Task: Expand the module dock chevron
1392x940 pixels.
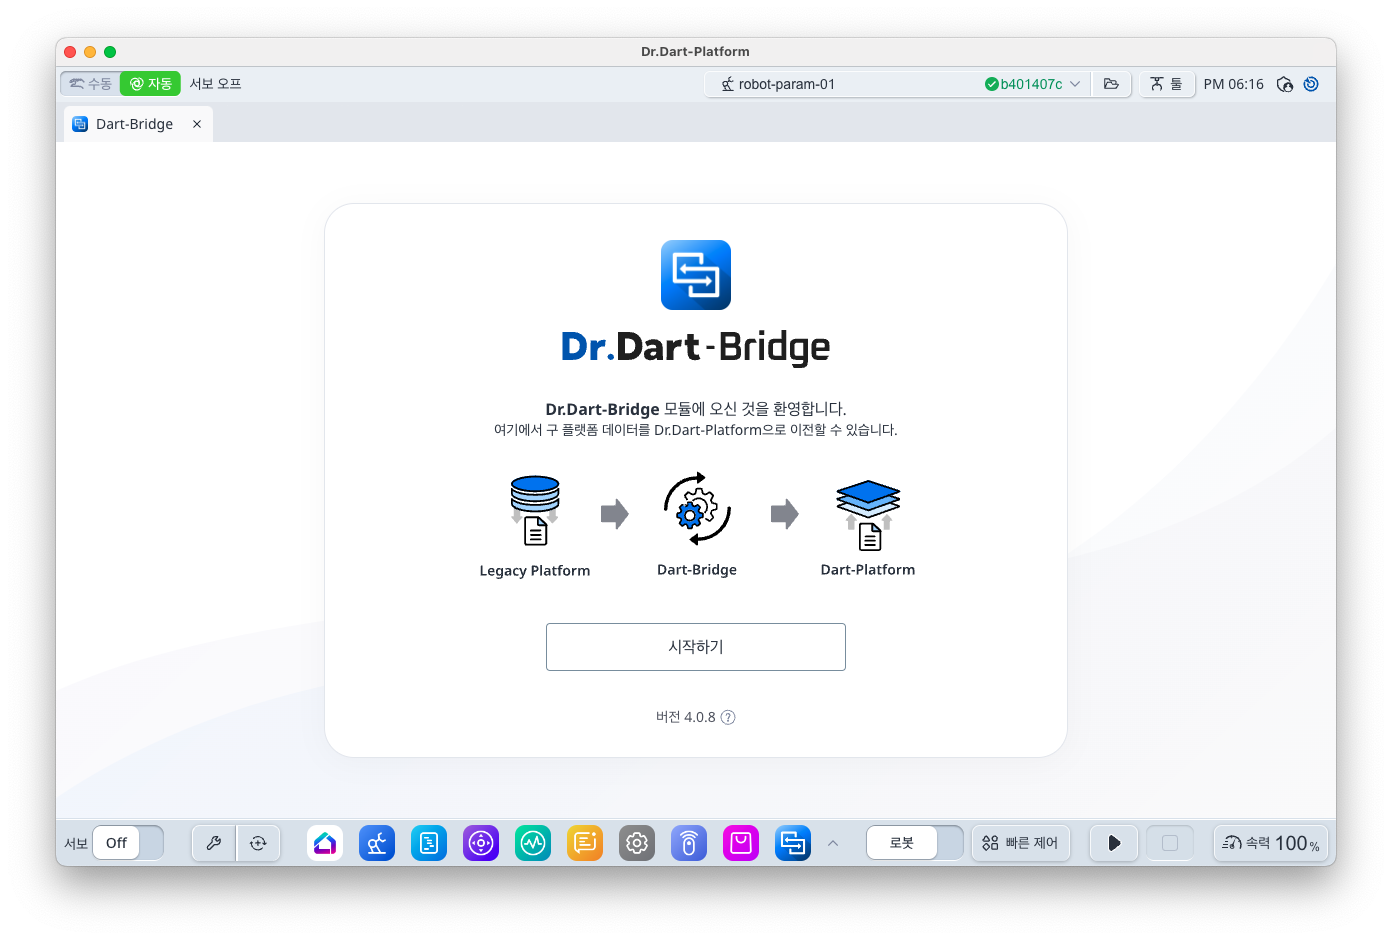Action: tap(833, 843)
